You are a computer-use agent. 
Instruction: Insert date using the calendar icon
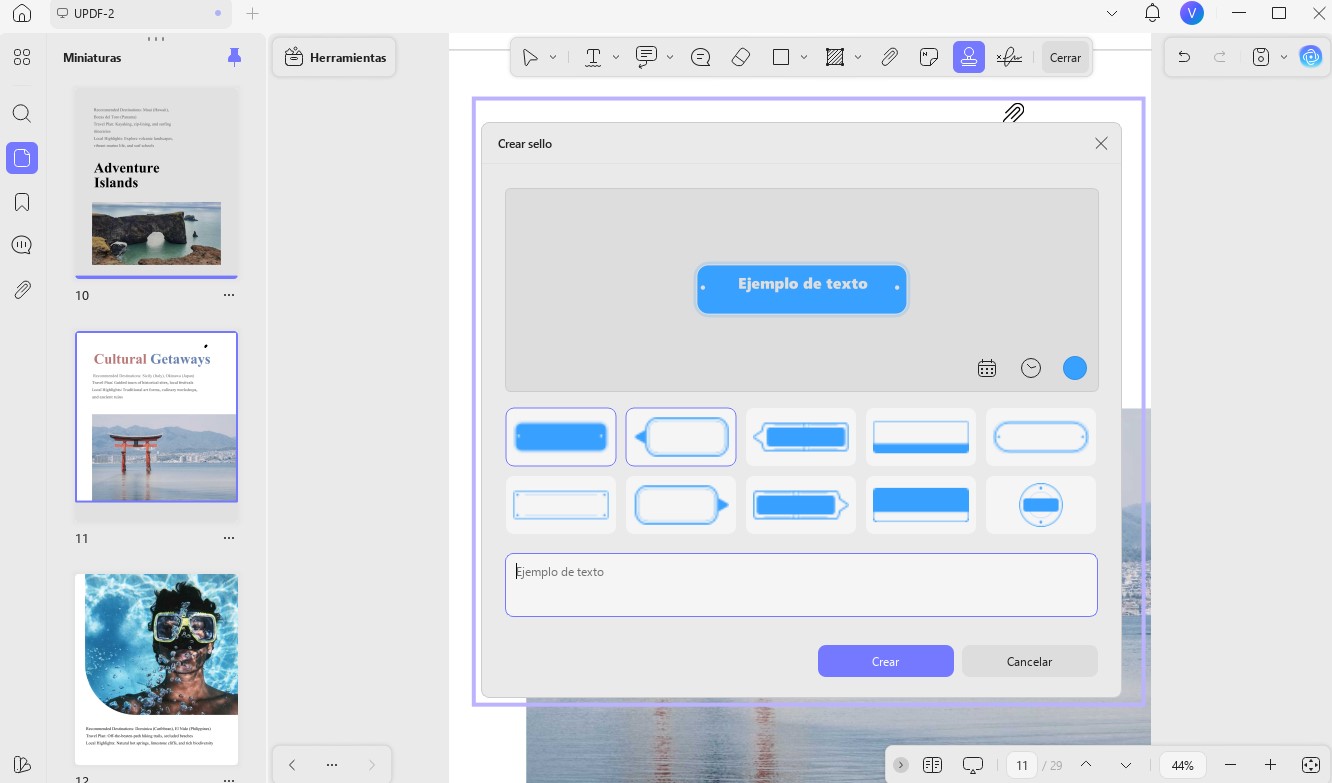point(987,368)
